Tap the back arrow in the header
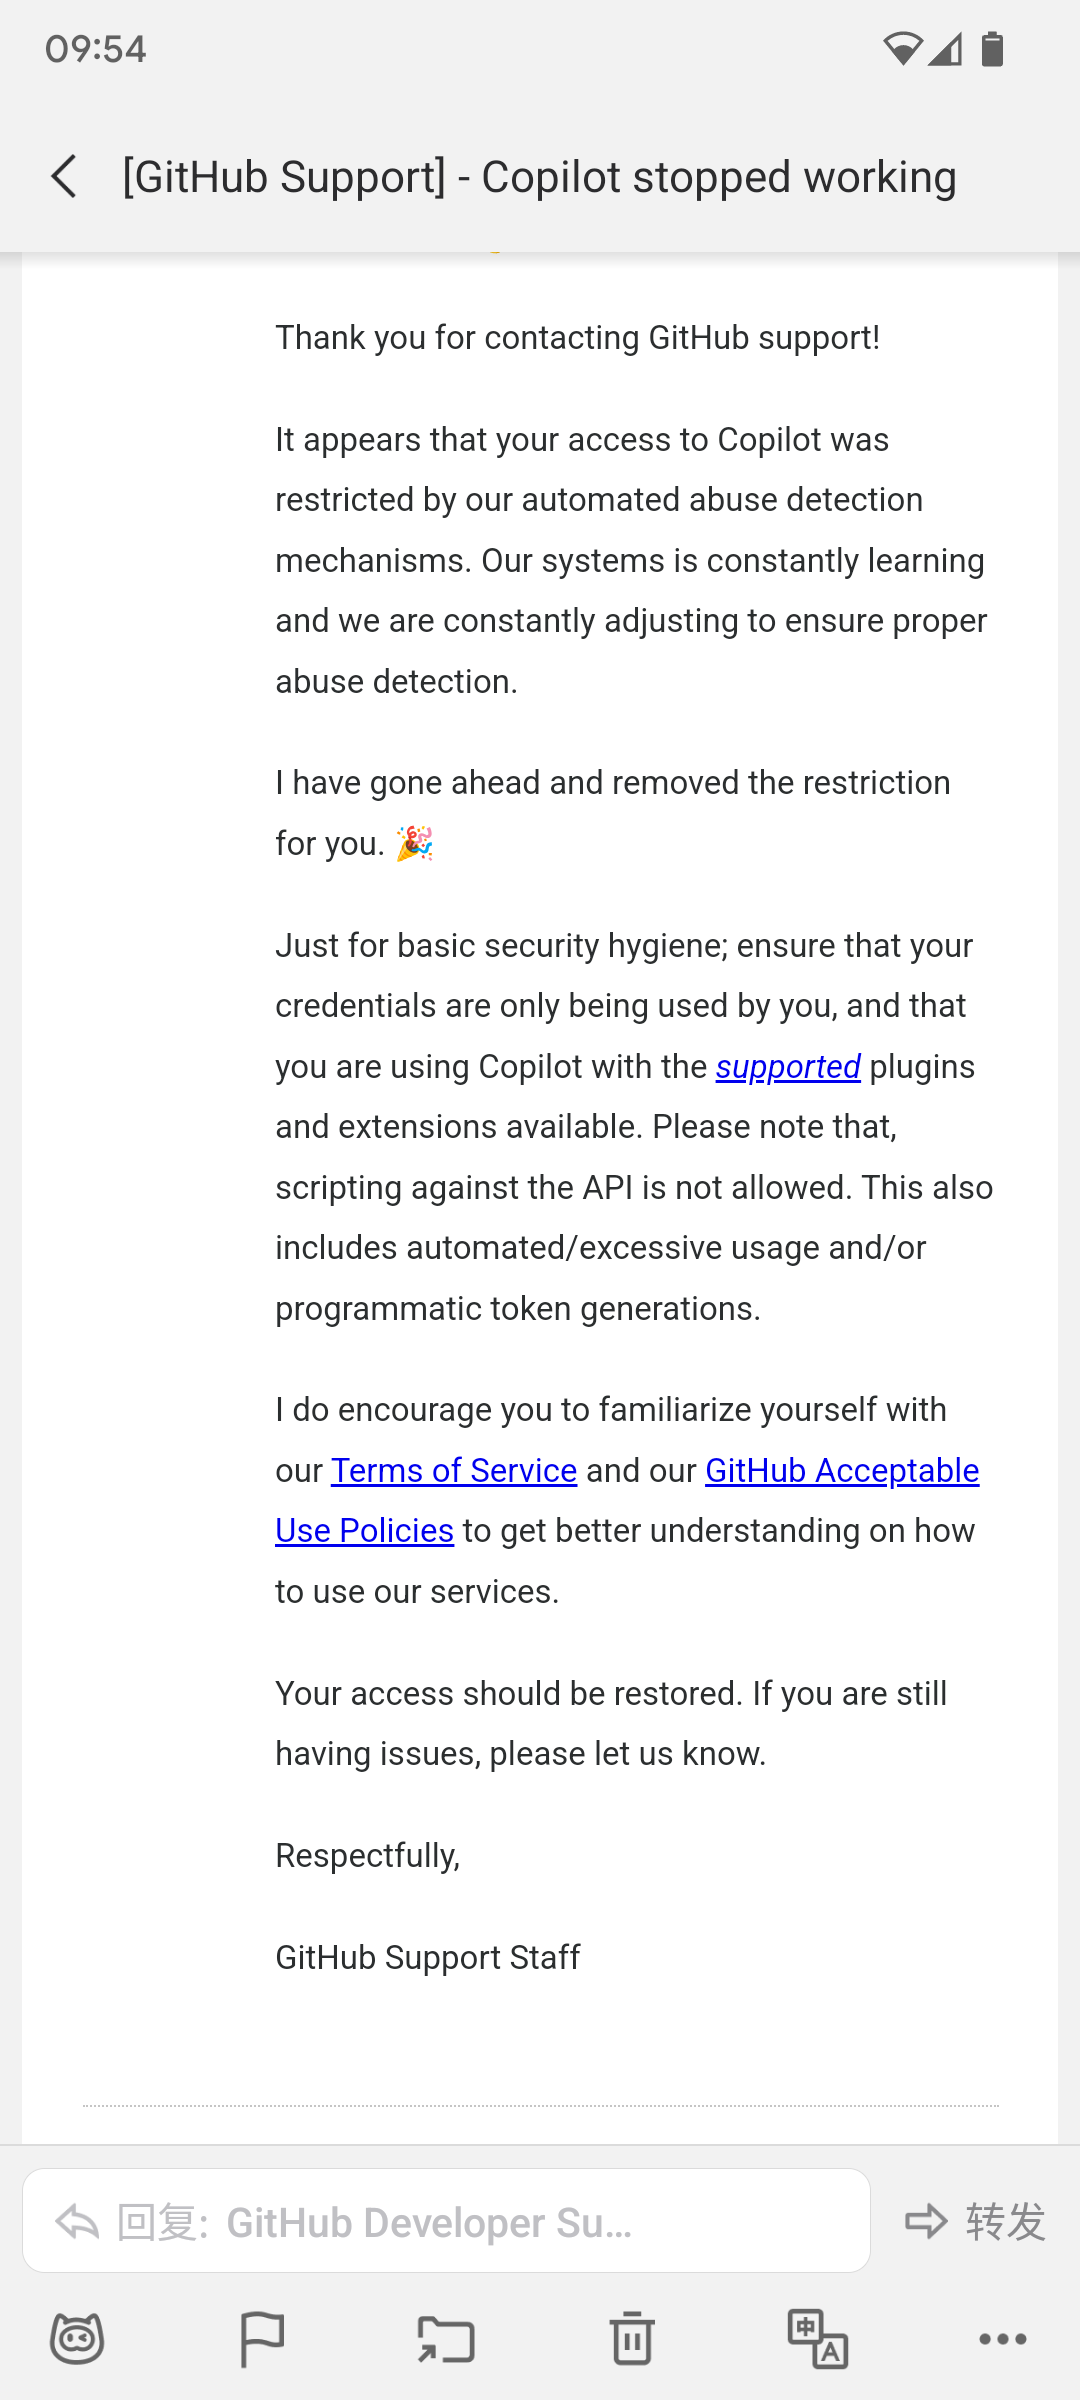 [x=64, y=177]
